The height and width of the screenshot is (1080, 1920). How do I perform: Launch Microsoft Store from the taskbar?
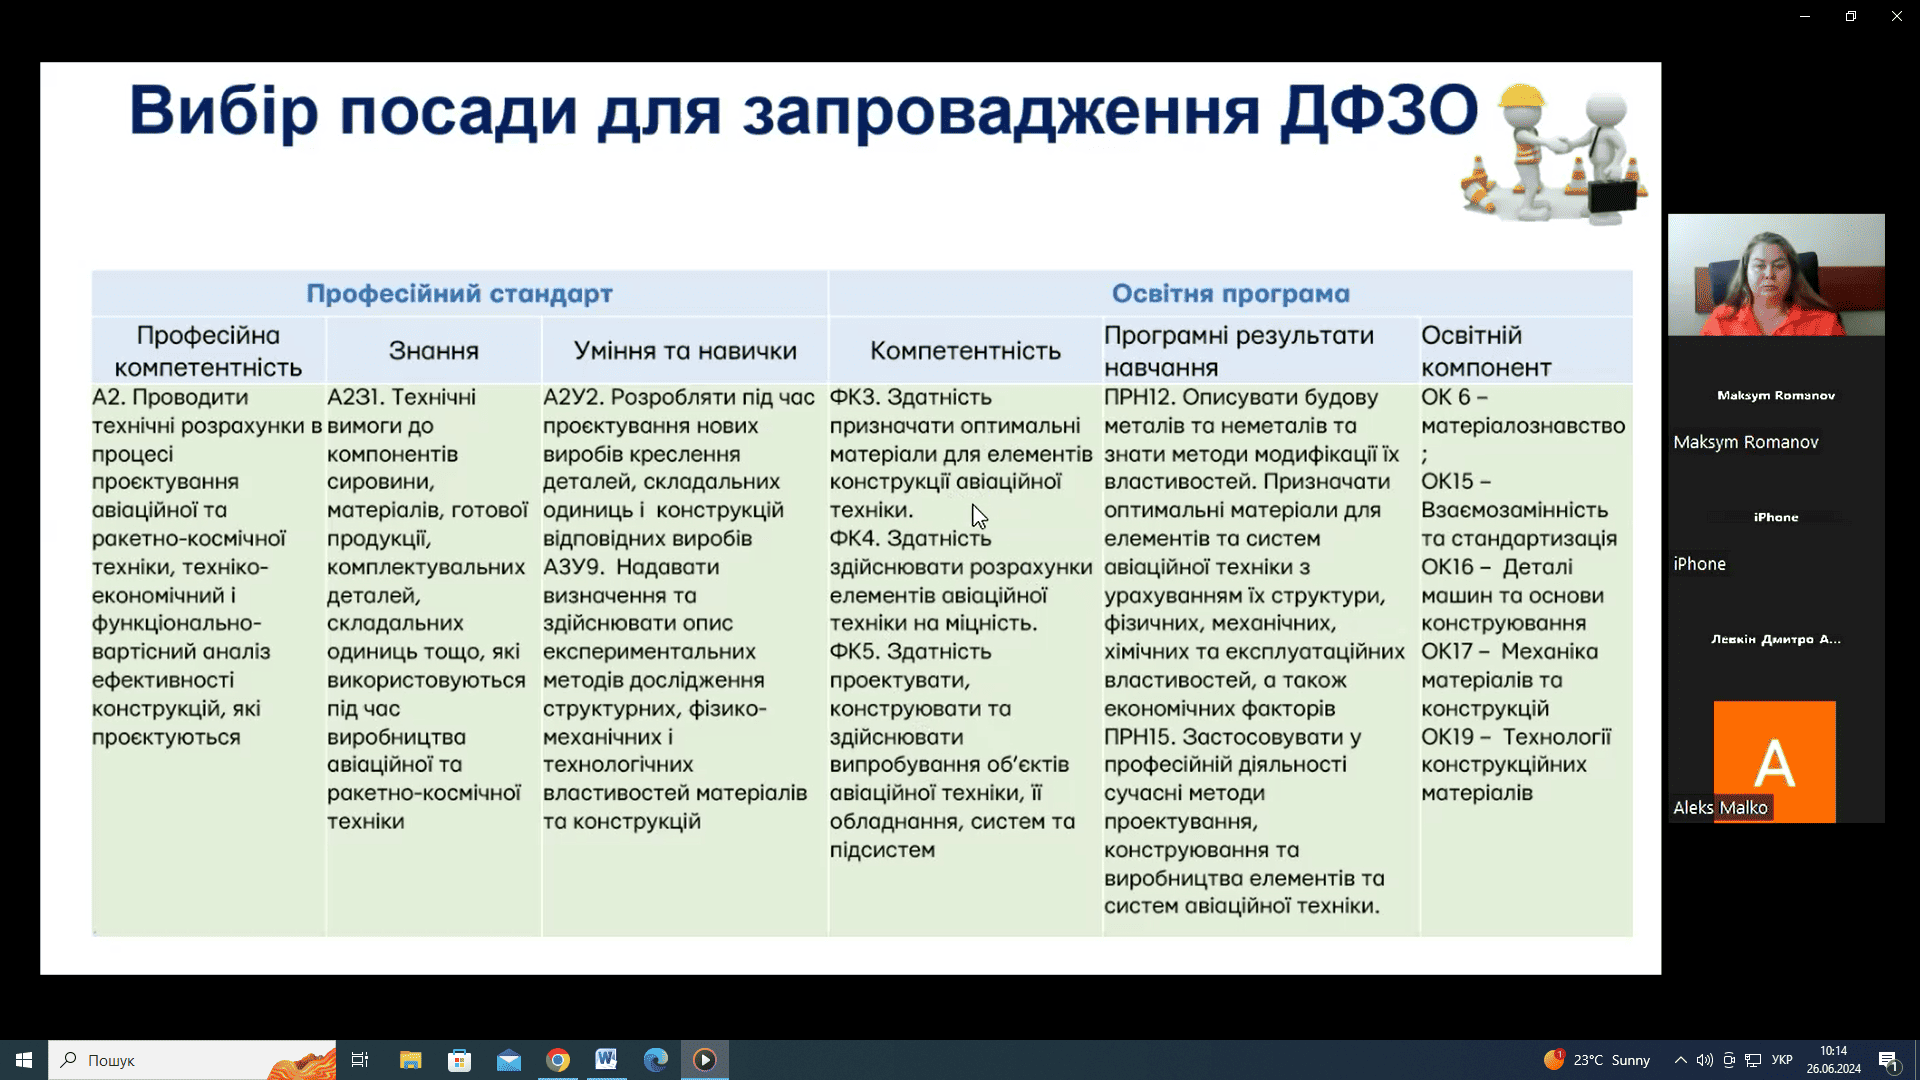click(459, 1060)
